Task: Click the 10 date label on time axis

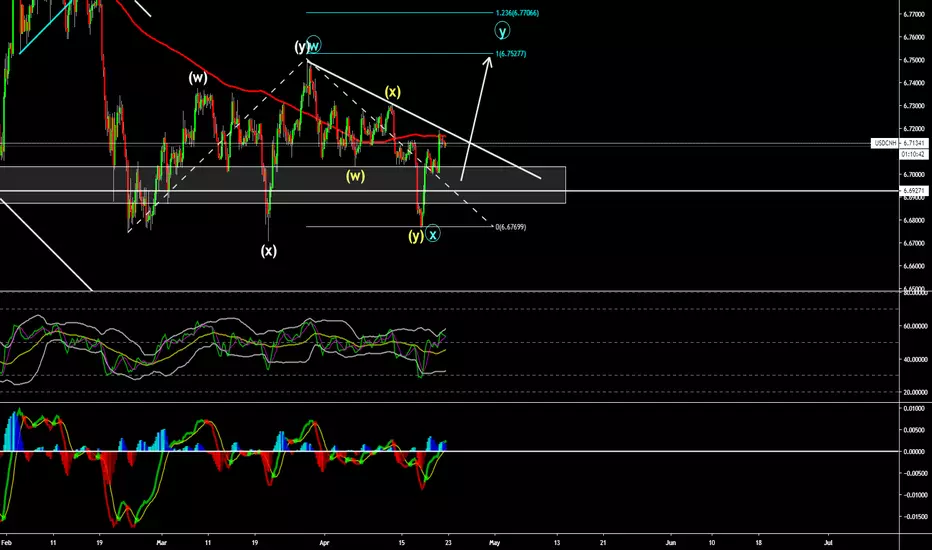Action: pos(712,542)
